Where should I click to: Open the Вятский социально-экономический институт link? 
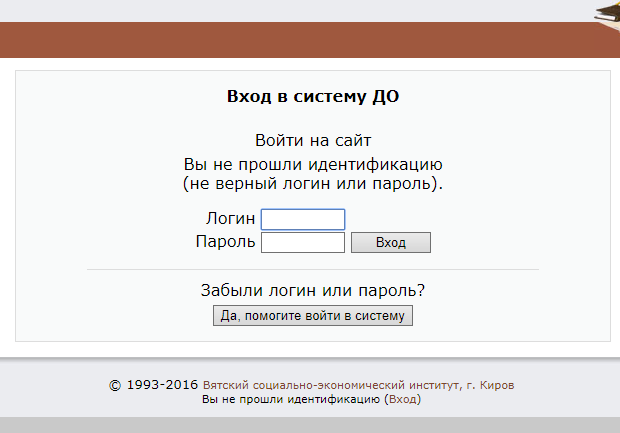tap(358, 385)
